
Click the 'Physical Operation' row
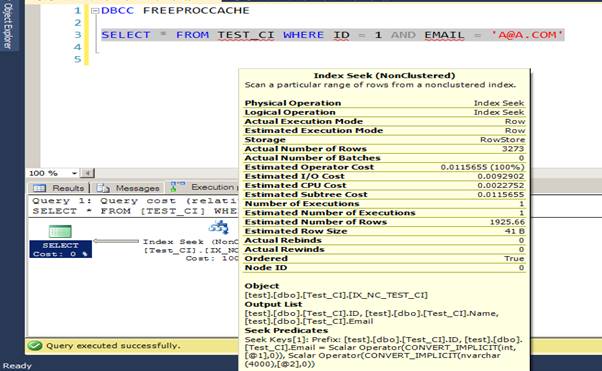[x=384, y=103]
